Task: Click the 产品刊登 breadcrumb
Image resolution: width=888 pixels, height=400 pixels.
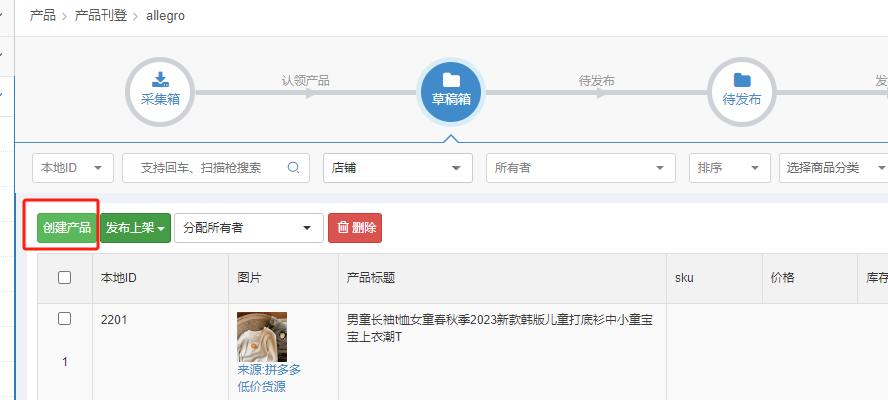Action: pos(101,15)
